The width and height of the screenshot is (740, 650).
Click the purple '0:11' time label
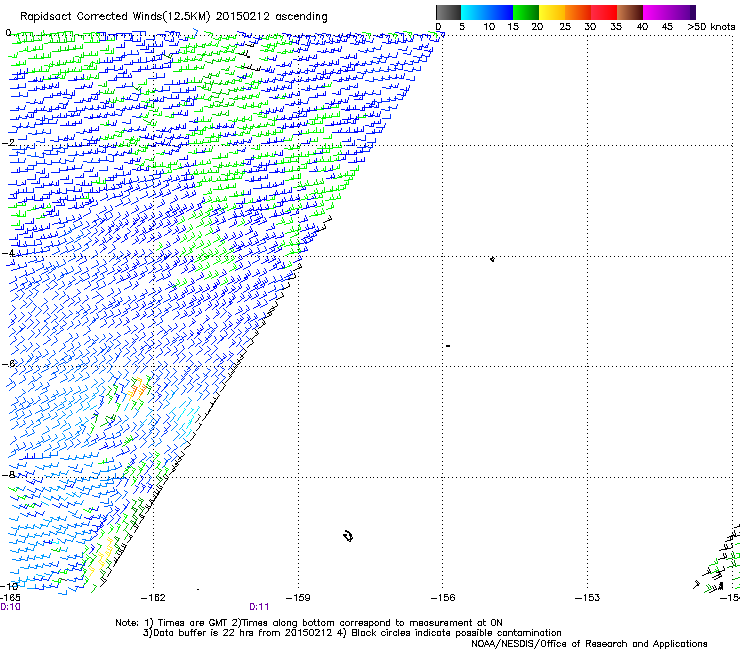pos(259,607)
